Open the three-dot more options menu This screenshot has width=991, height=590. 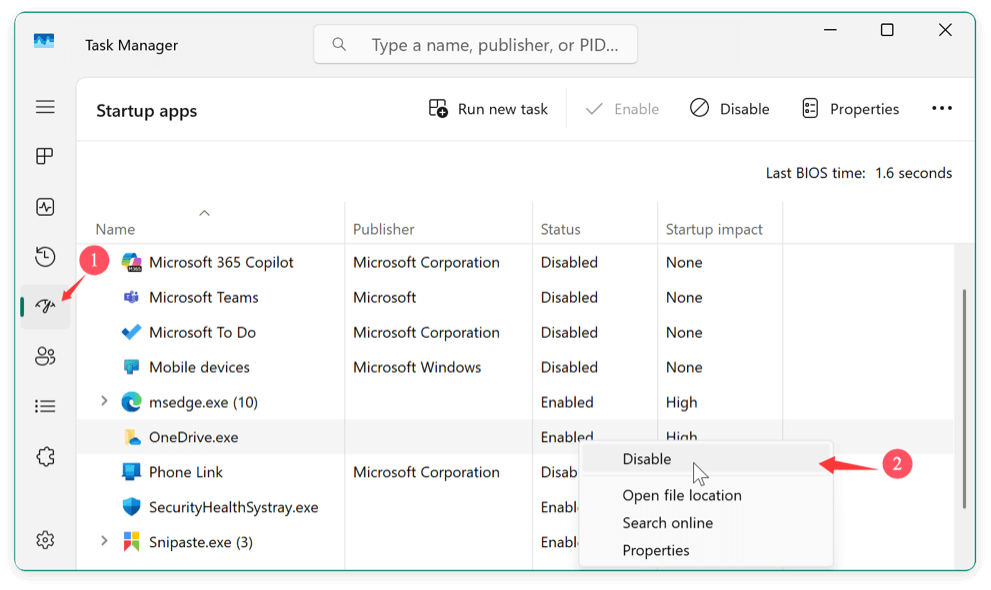tap(942, 109)
